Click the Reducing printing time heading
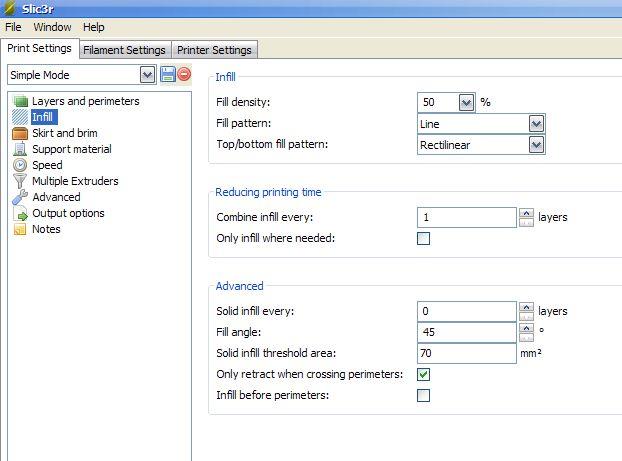Screen dimensions: 622x461 268,192
